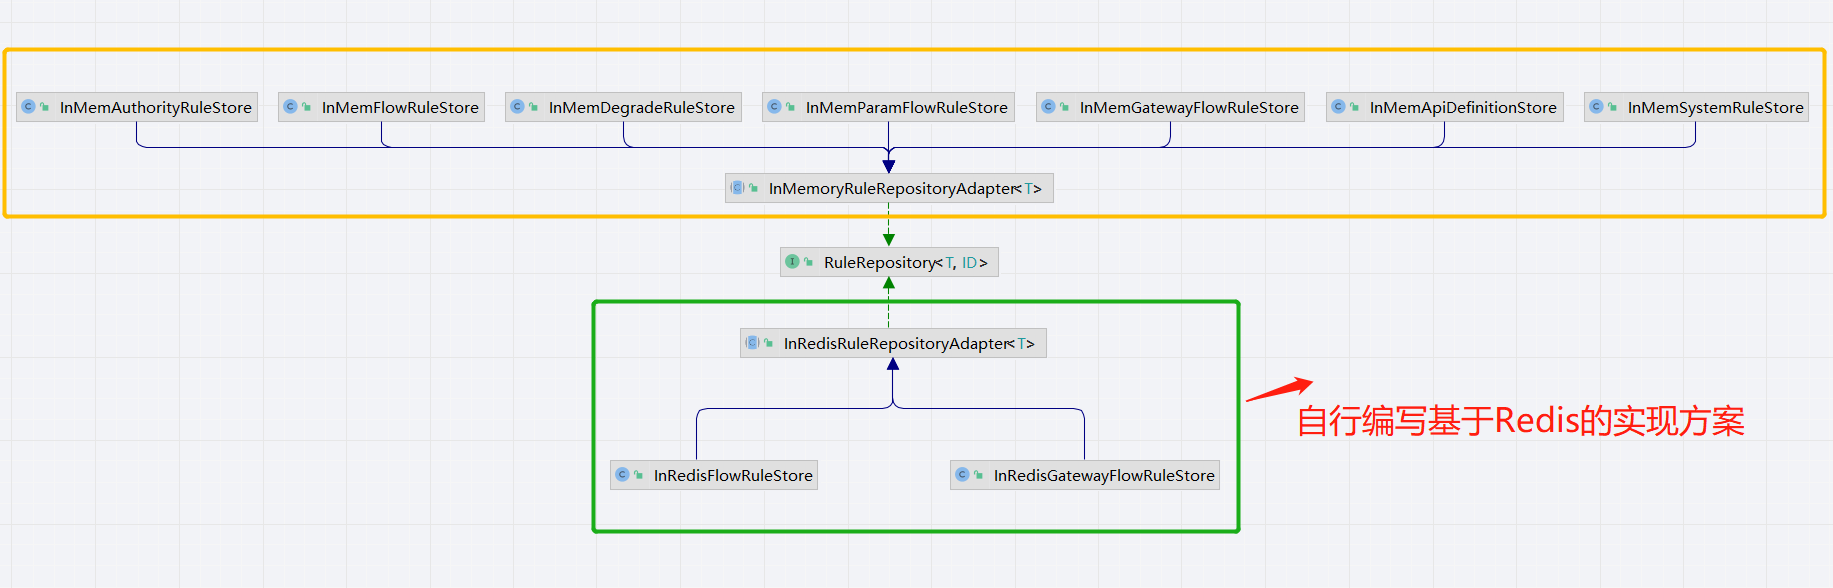Select the InMemGatewayFlowRuleStore class node
This screenshot has width=1833, height=588.
click(x=1170, y=107)
